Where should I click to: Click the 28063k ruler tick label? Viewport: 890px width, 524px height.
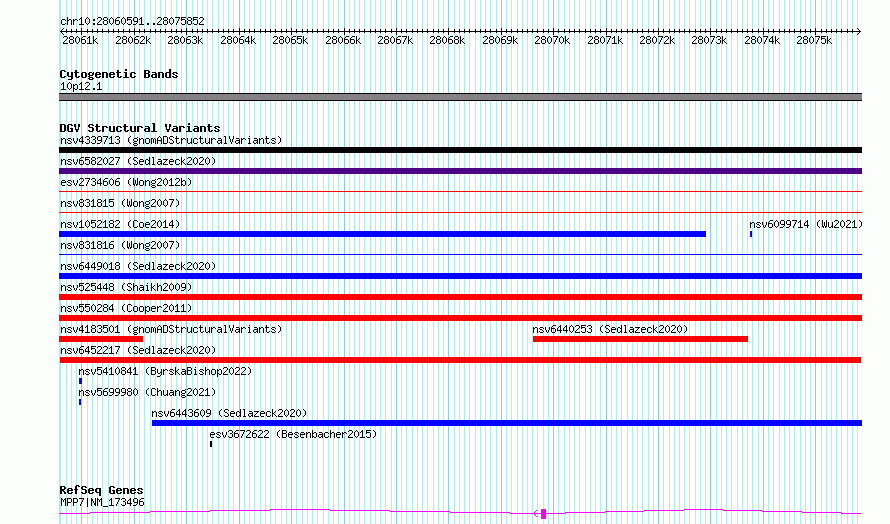click(x=185, y=40)
